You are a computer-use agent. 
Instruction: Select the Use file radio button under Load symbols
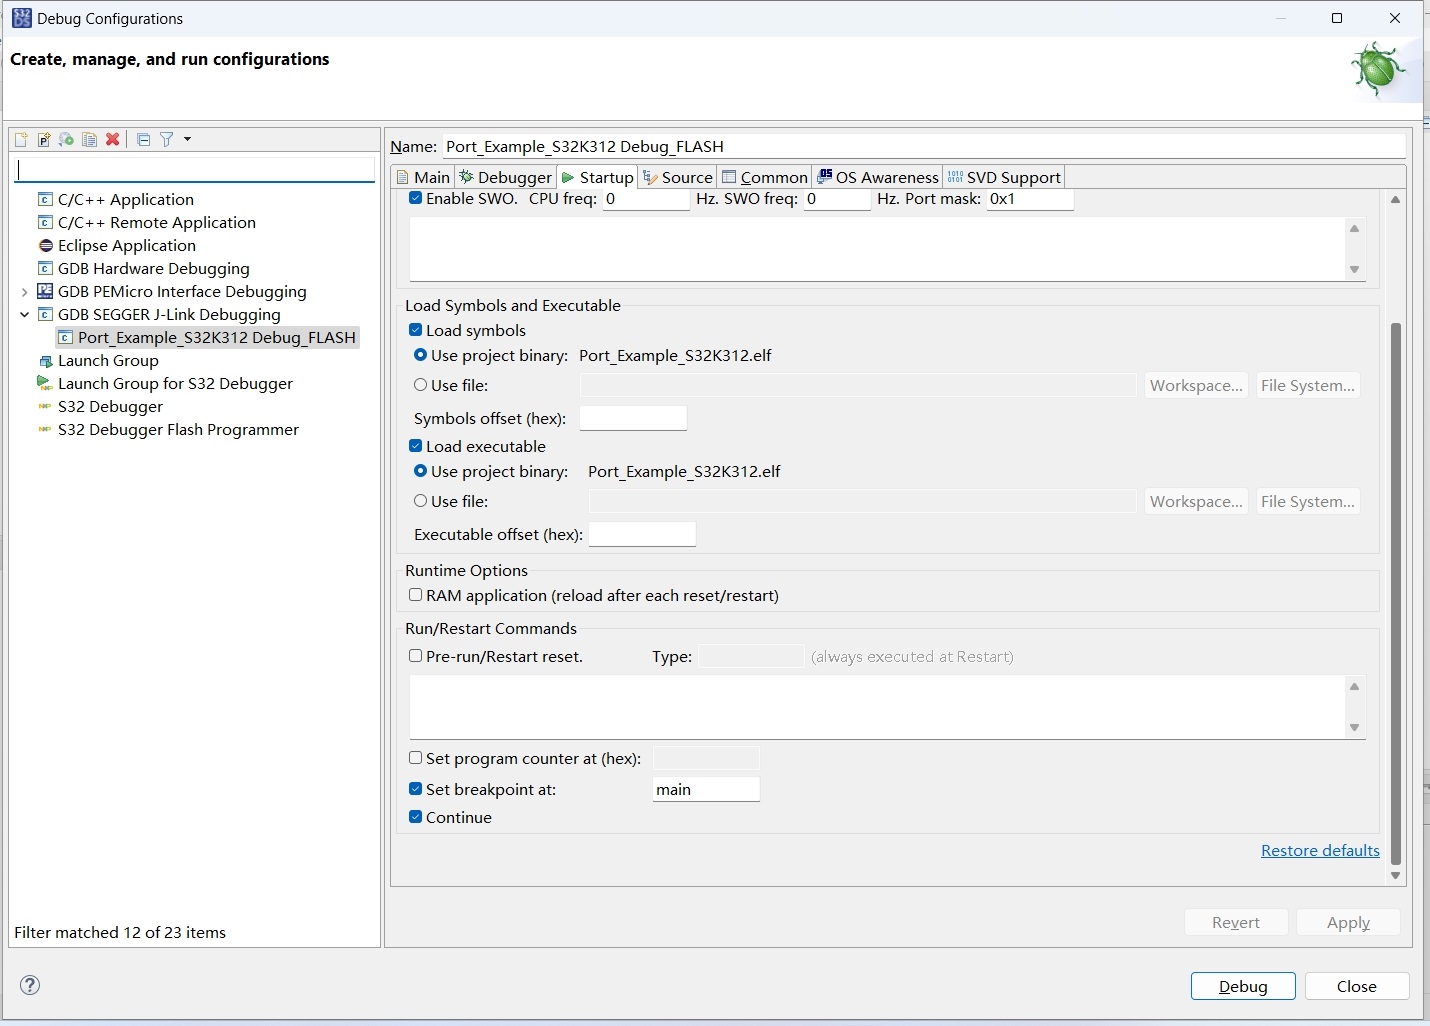421,385
